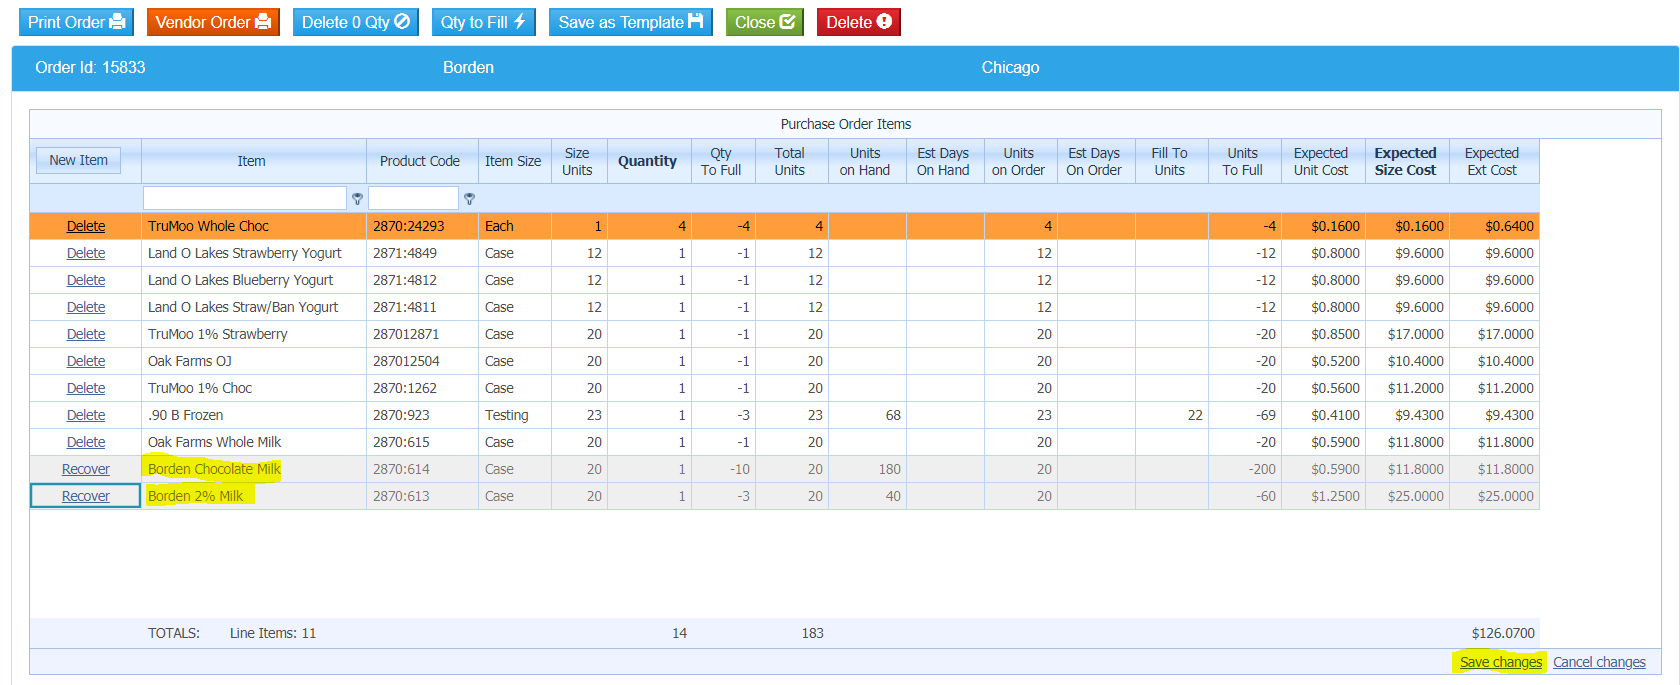Click the Chicago location in header
1680x685 pixels.
click(1010, 67)
